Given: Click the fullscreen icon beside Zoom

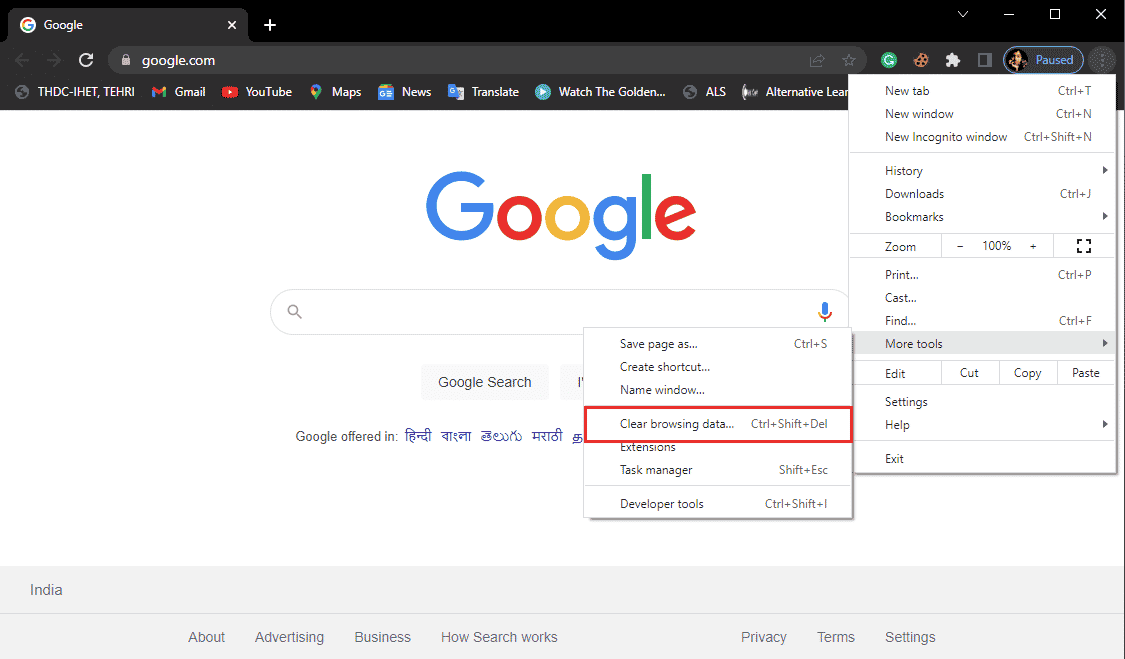Looking at the screenshot, I should pyautogui.click(x=1083, y=246).
